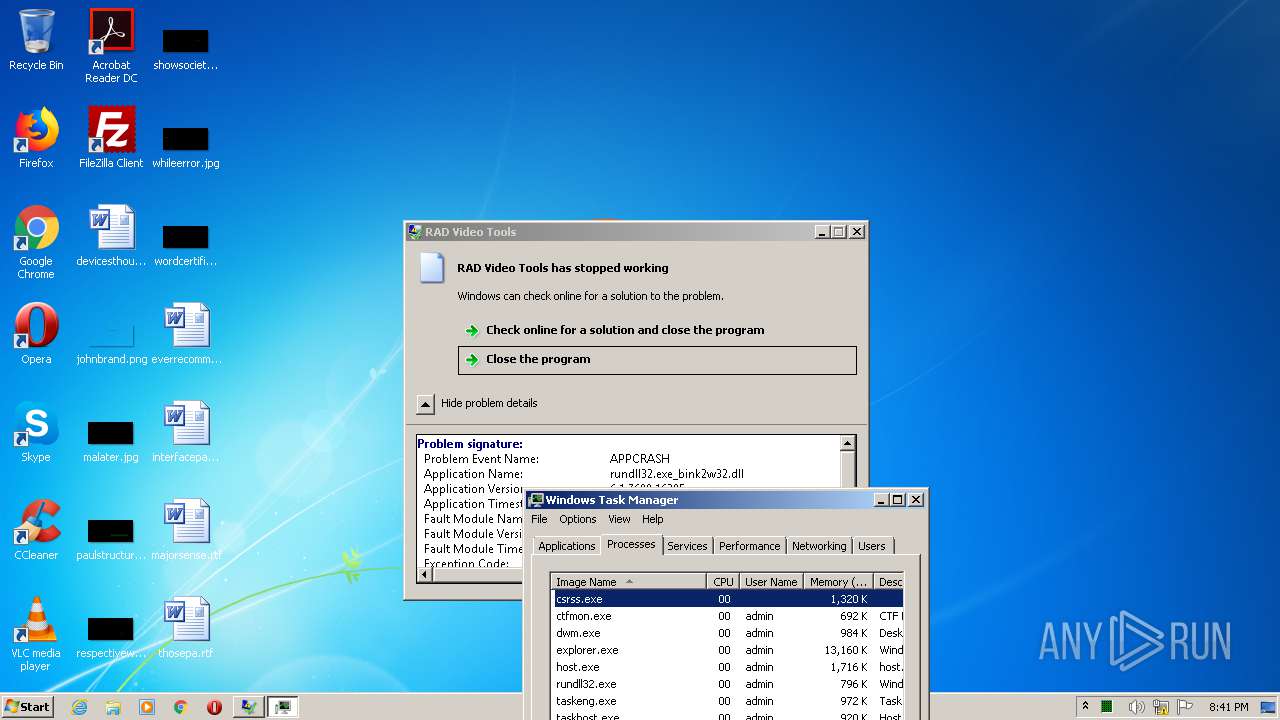Select the interfacepa Word document icon
This screenshot has height=720, width=1280.
point(186,432)
